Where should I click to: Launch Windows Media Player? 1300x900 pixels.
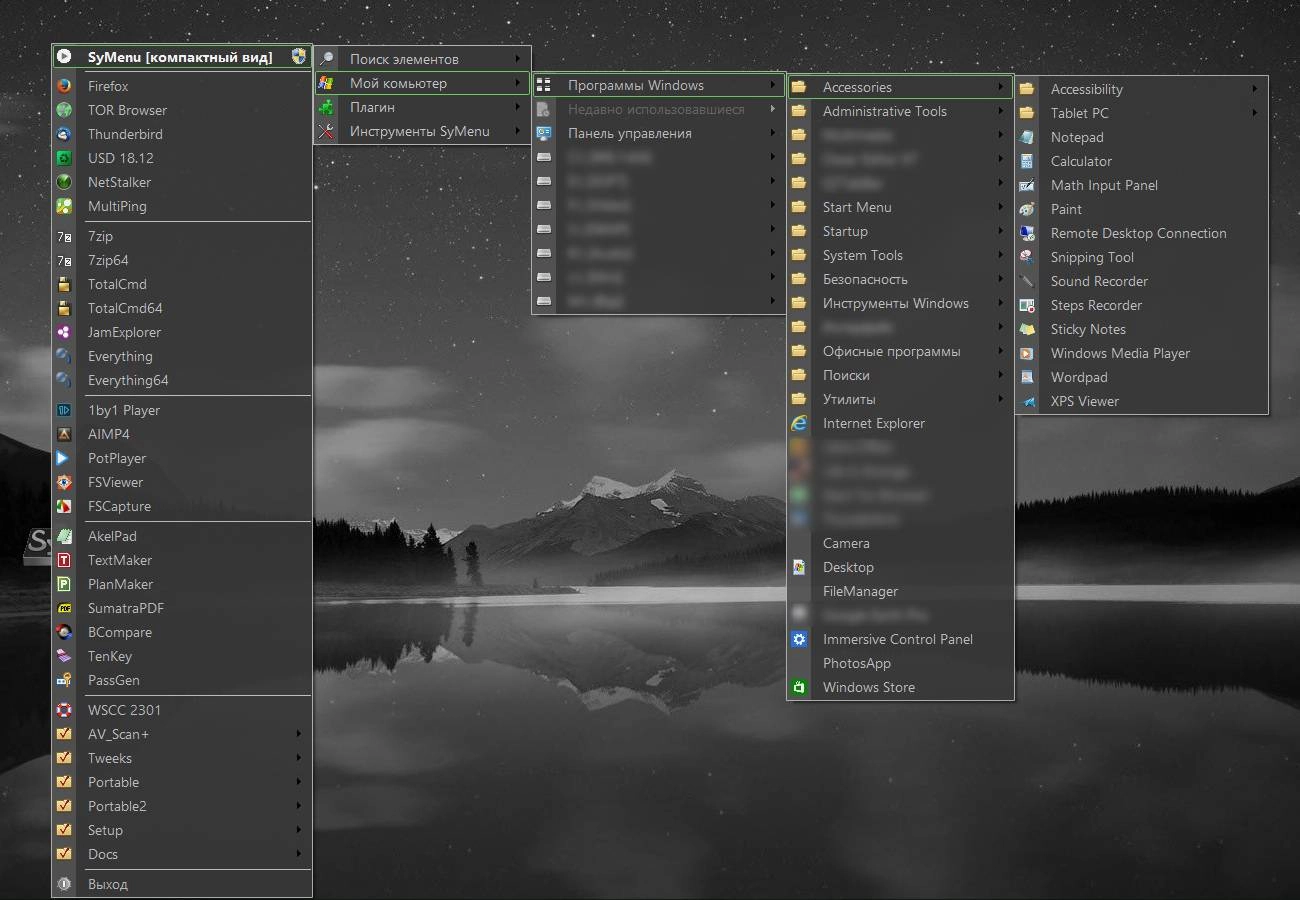point(1142,353)
